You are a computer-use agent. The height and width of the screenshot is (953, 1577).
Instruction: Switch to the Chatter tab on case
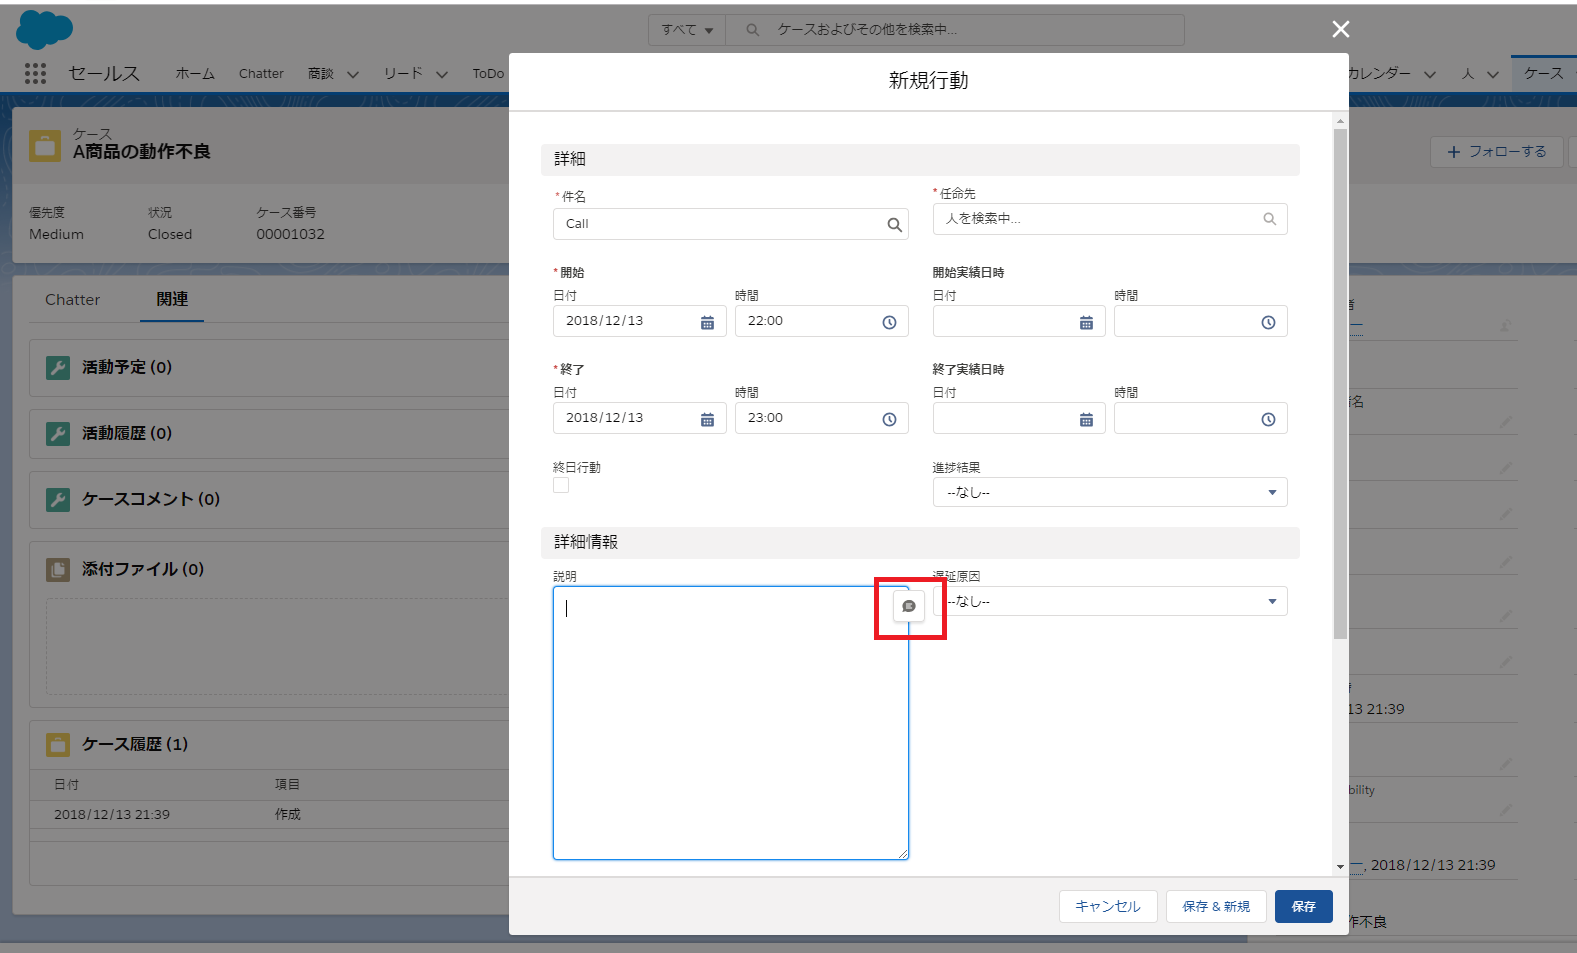point(72,299)
